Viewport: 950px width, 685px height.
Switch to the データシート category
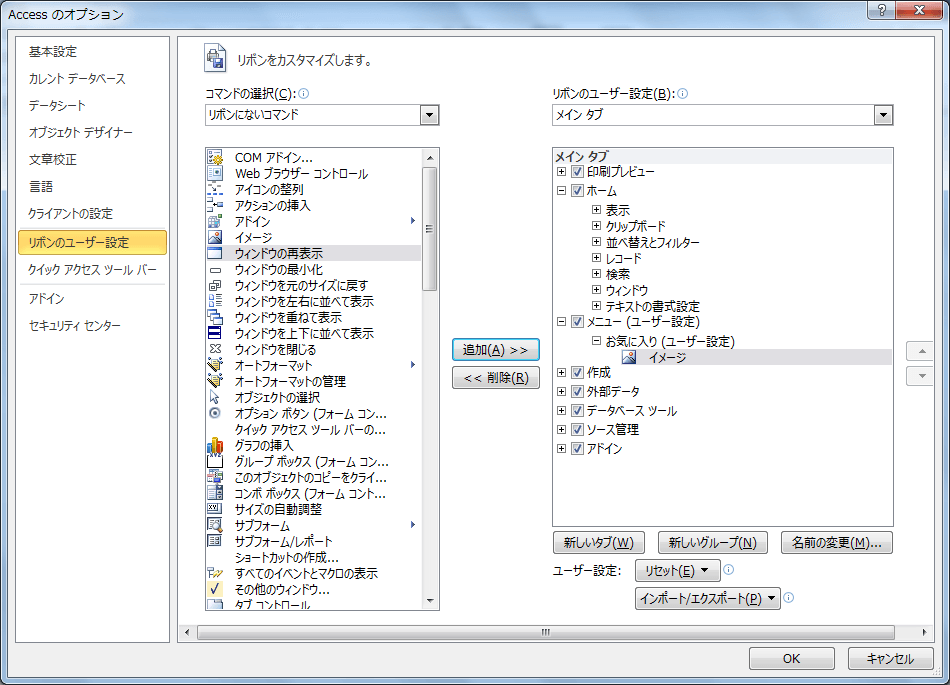point(57,105)
